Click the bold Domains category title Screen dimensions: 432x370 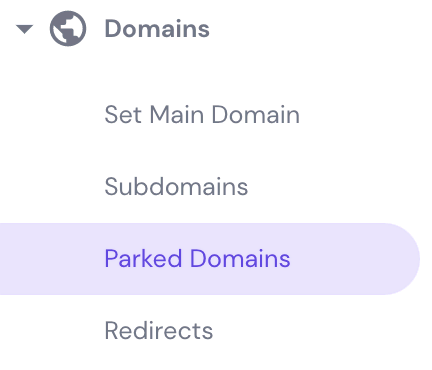(x=157, y=29)
